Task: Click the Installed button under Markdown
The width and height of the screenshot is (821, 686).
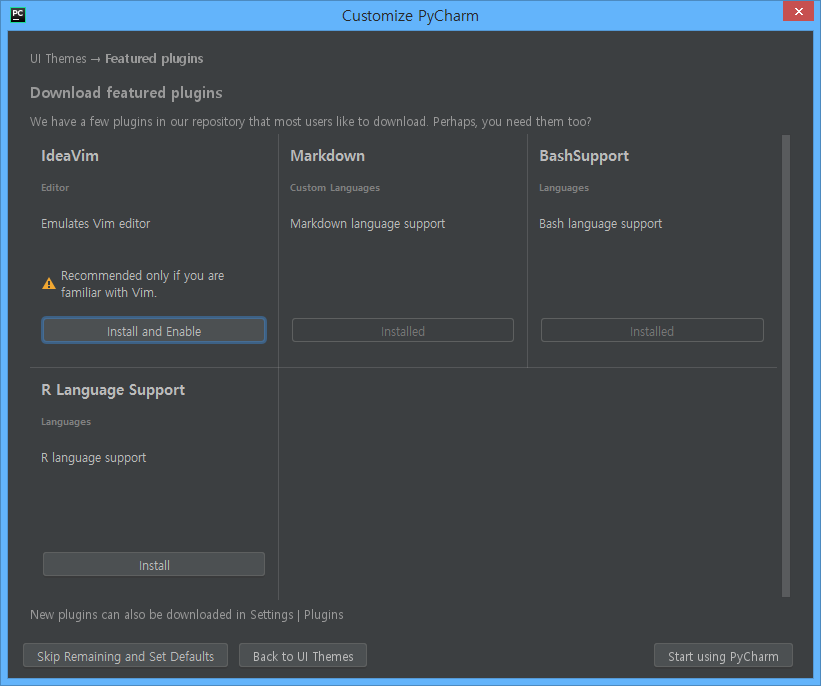Action: click(x=403, y=330)
